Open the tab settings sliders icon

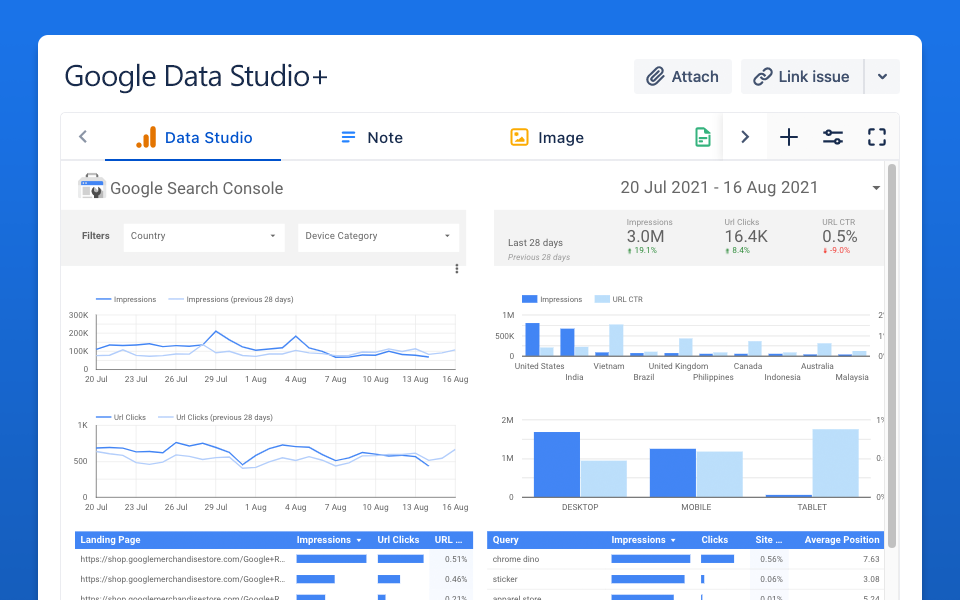pos(833,137)
